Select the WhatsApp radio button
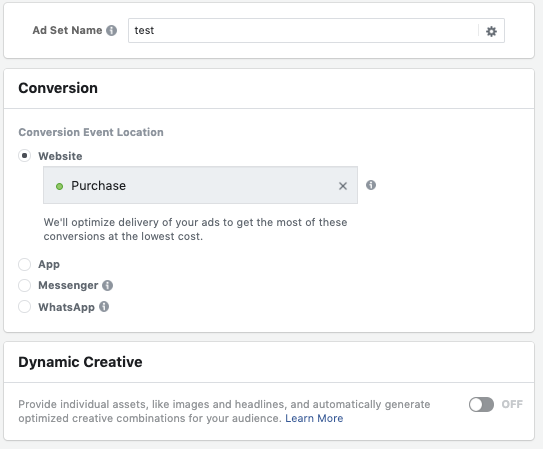Image resolution: width=543 pixels, height=449 pixels. click(x=25, y=307)
